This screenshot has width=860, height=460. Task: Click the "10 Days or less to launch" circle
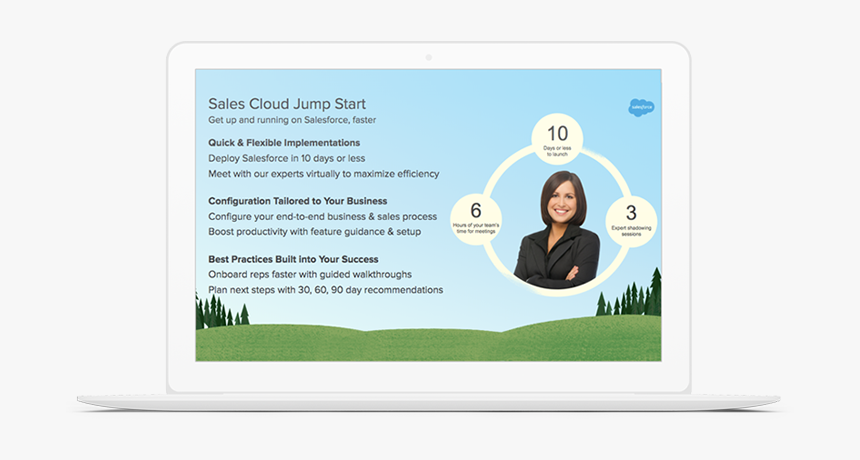tap(557, 139)
